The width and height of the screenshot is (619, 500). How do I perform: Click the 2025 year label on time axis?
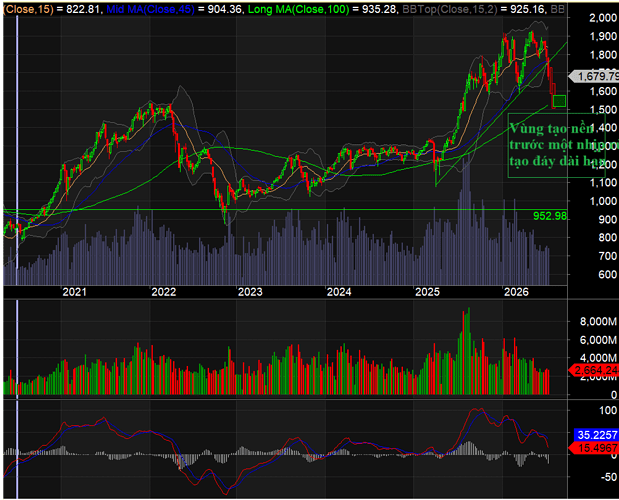pyautogui.click(x=427, y=292)
